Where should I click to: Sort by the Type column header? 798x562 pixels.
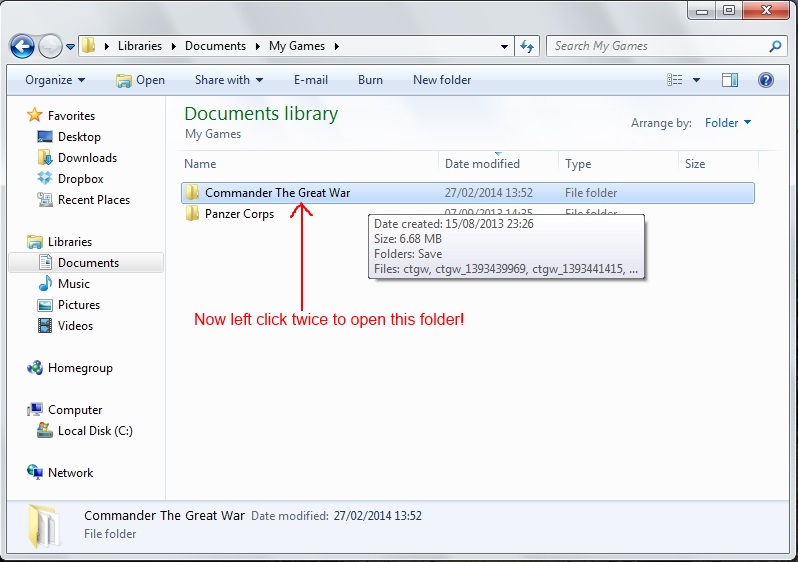(618, 164)
